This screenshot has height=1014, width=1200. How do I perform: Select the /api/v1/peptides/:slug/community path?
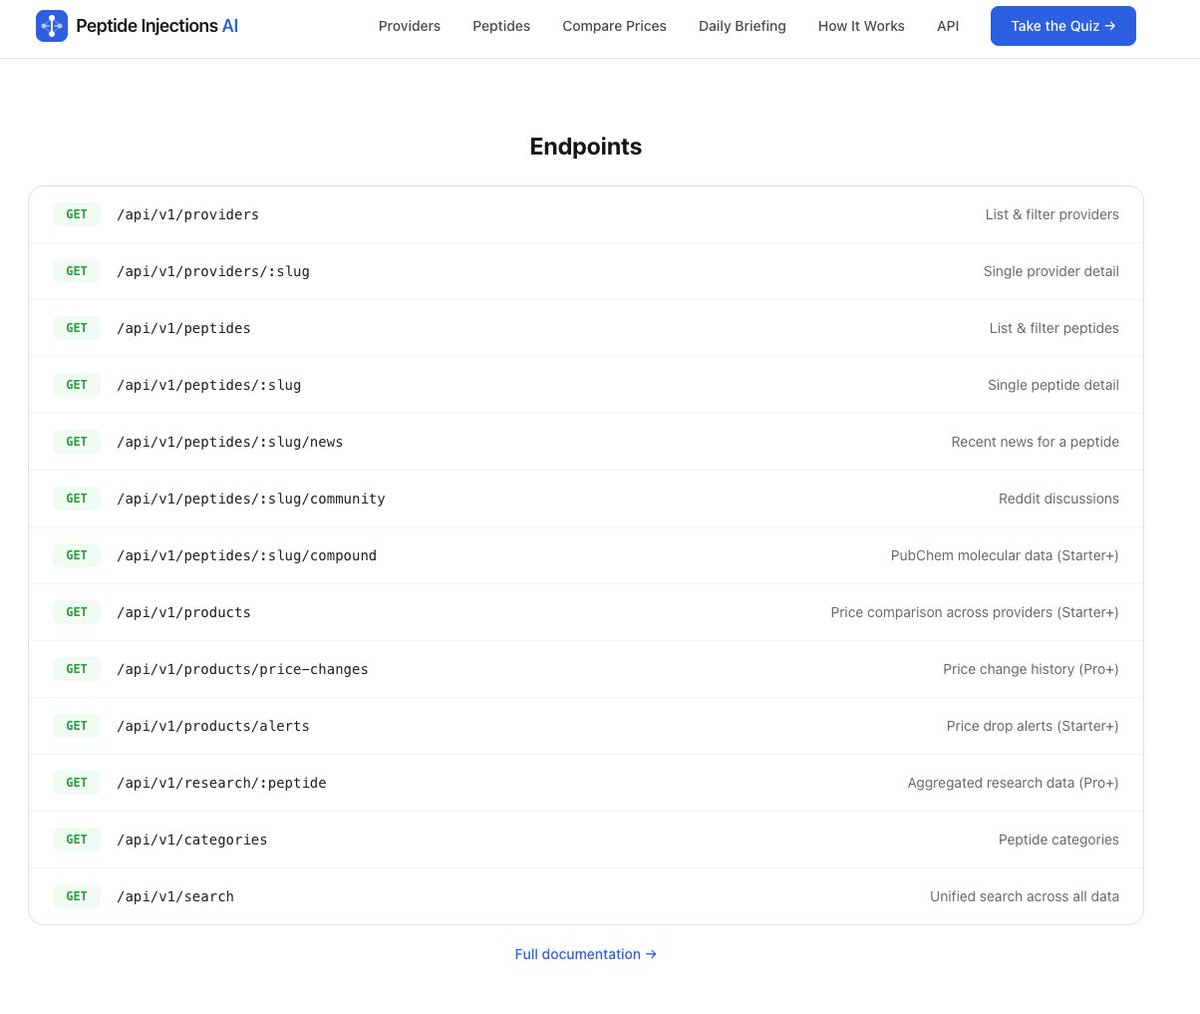(x=251, y=498)
